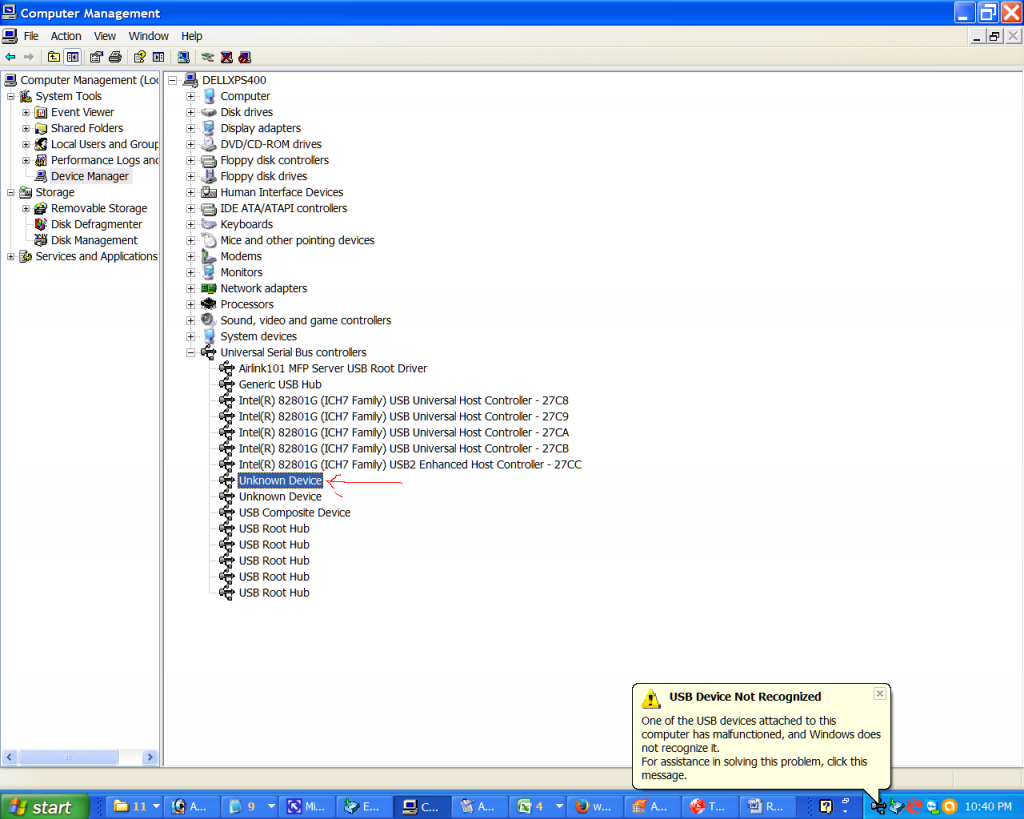Open the File menu
1024x819 pixels.
31,36
